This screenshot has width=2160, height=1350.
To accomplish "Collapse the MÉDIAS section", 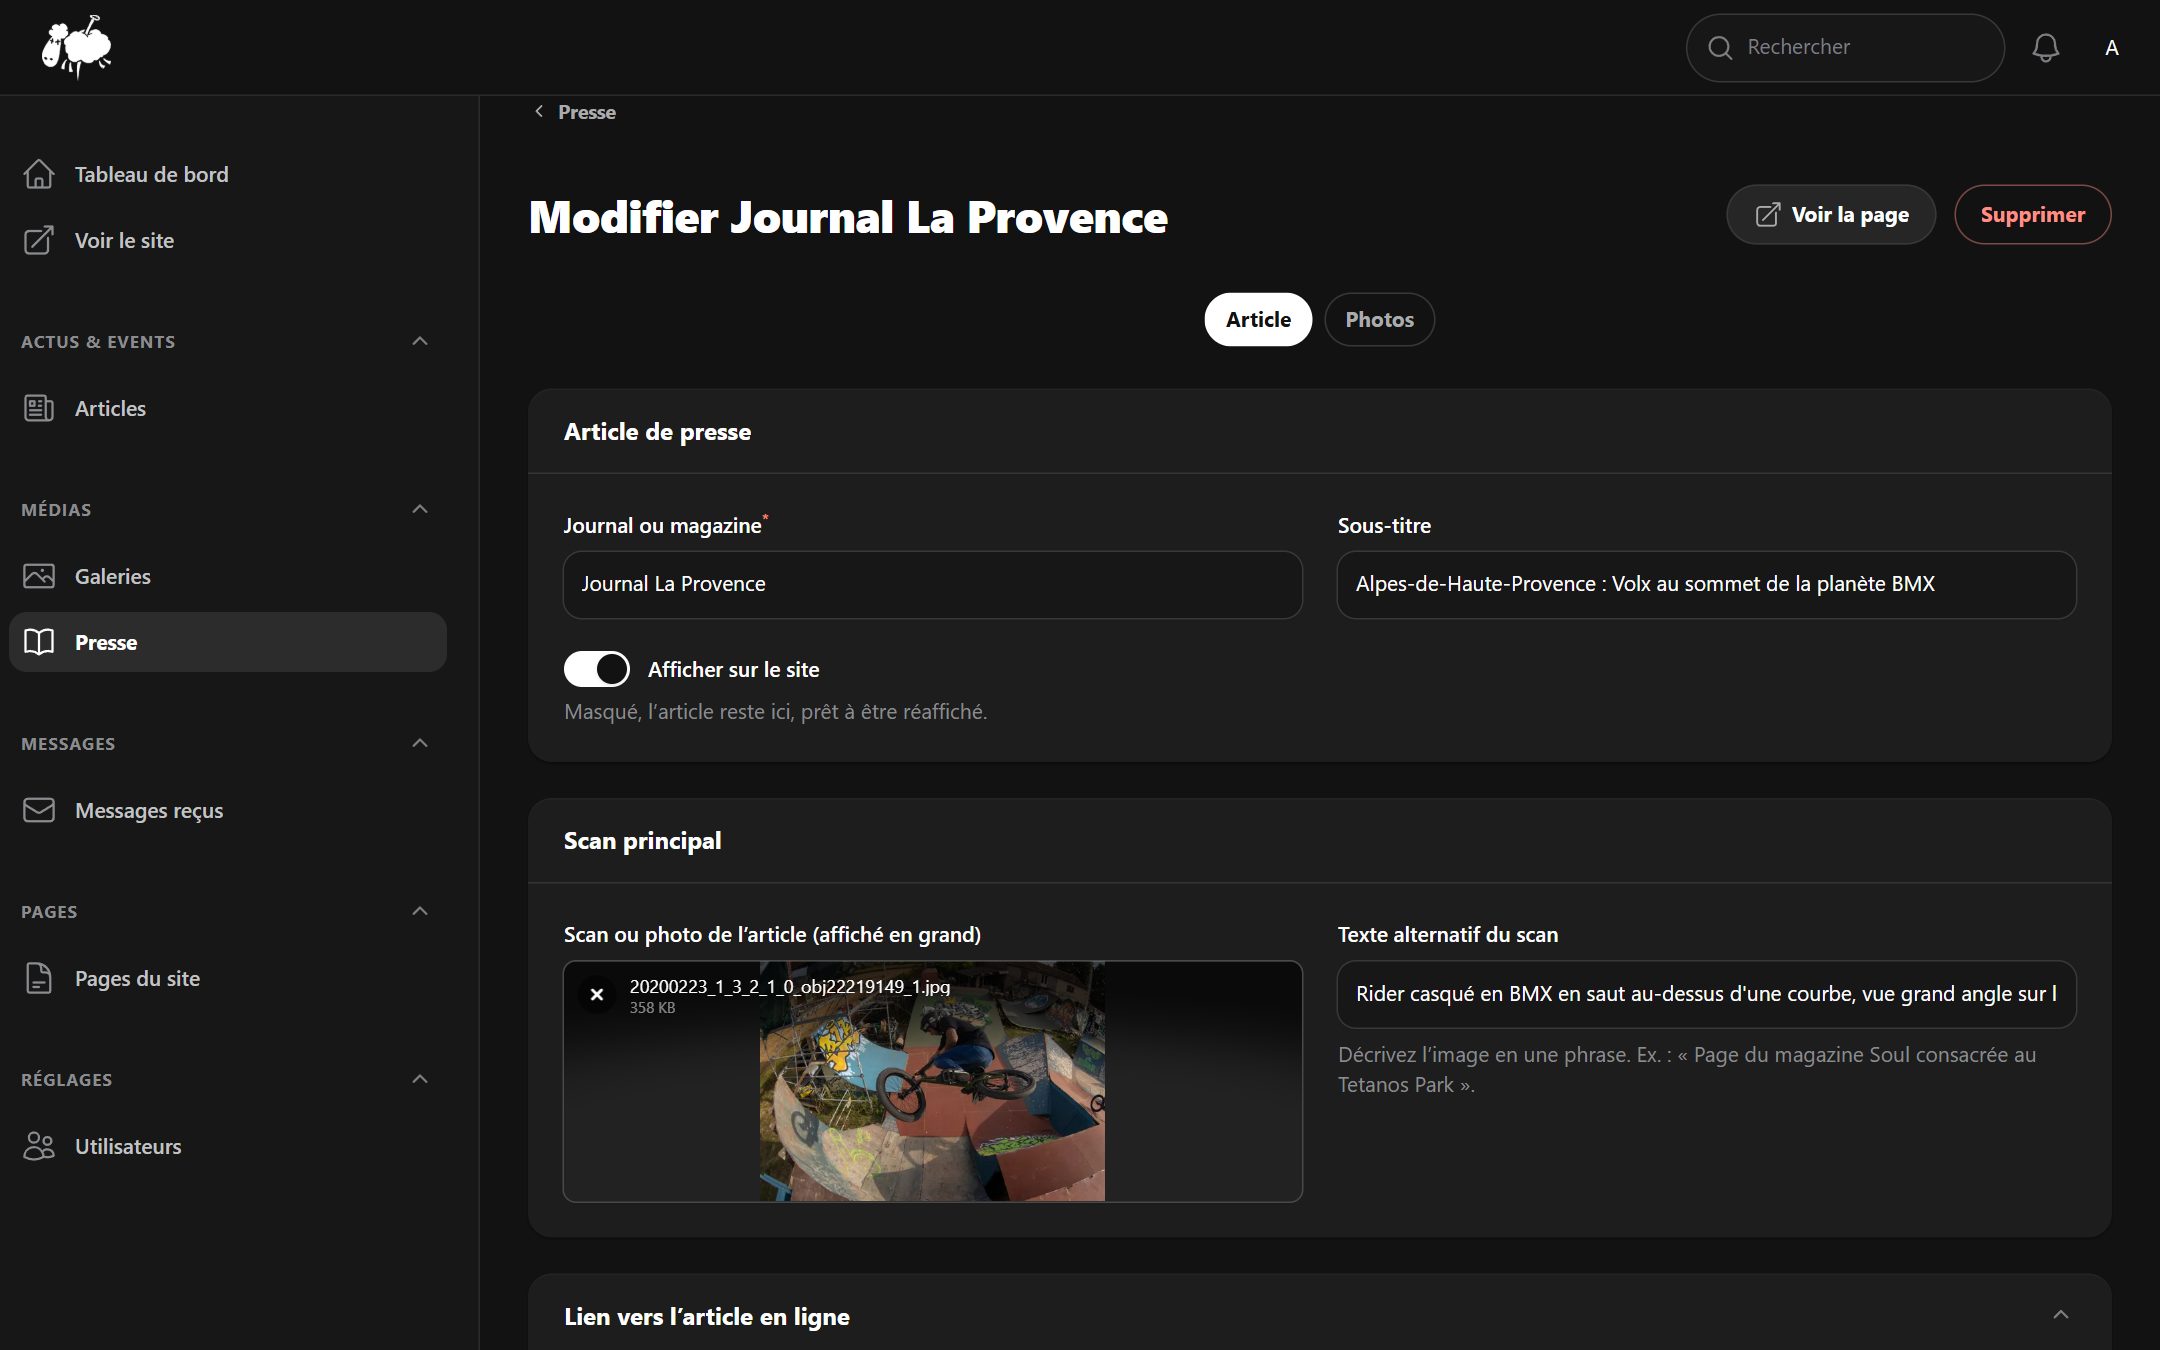I will (420, 509).
